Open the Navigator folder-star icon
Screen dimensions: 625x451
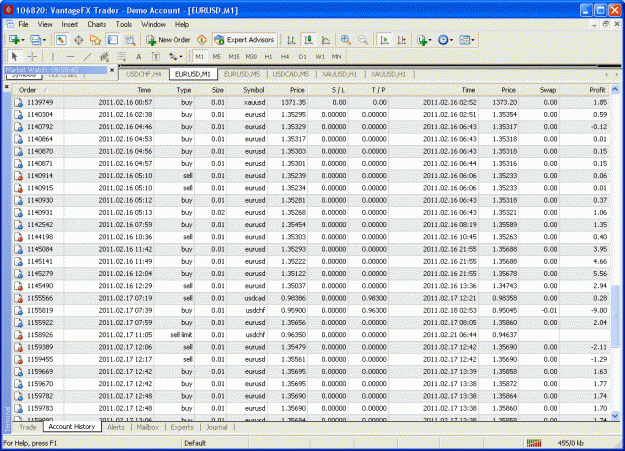pos(95,40)
